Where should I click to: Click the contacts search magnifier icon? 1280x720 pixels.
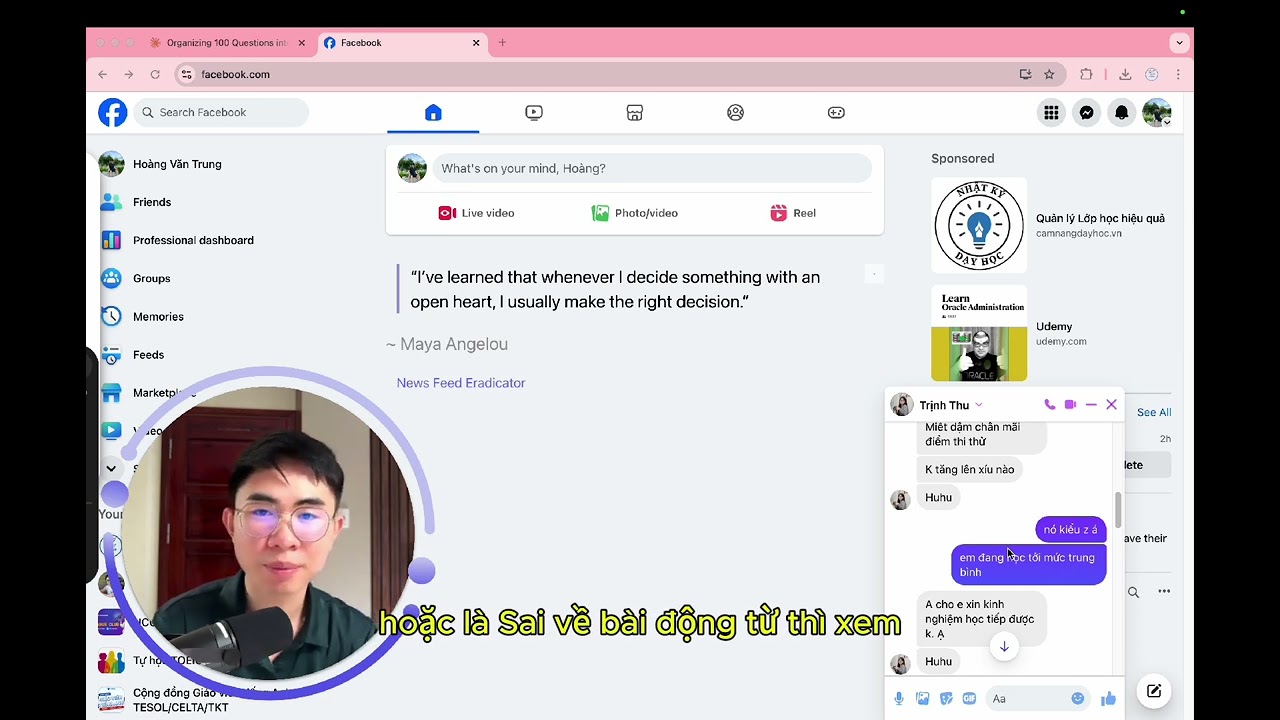1133,592
